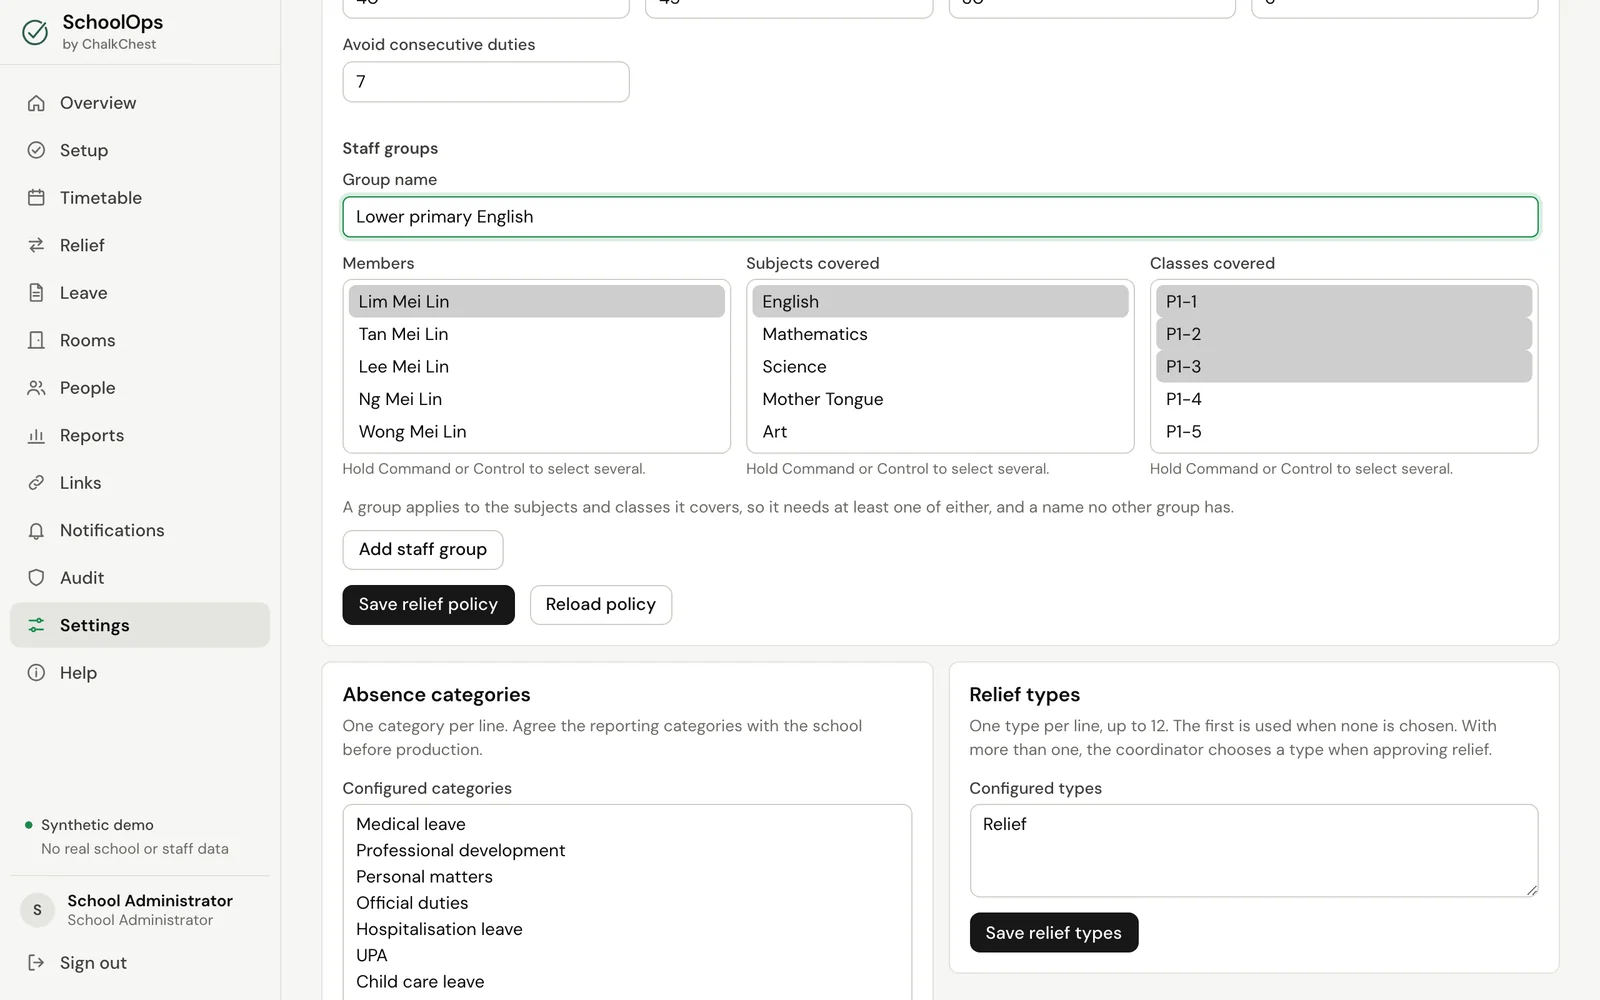
Task: Click the Avoid consecutive duties field
Action: click(486, 82)
